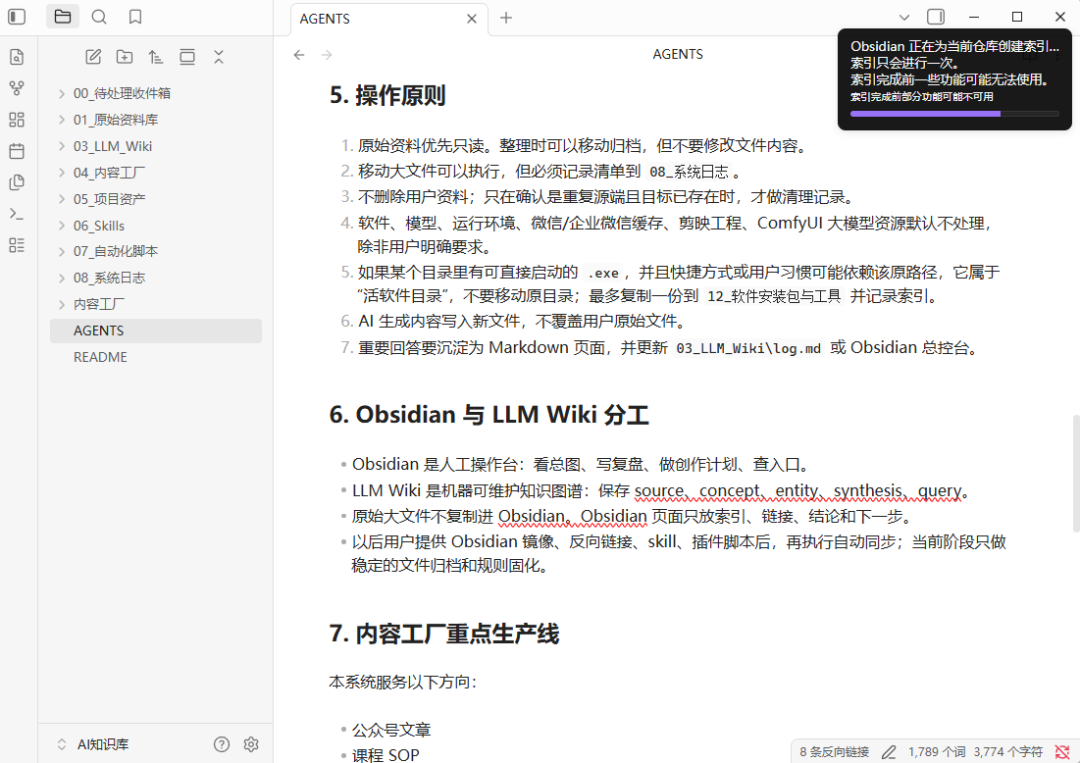1080x763 pixels.
Task: Open the bookmarks icon
Action: pyautogui.click(x=135, y=17)
